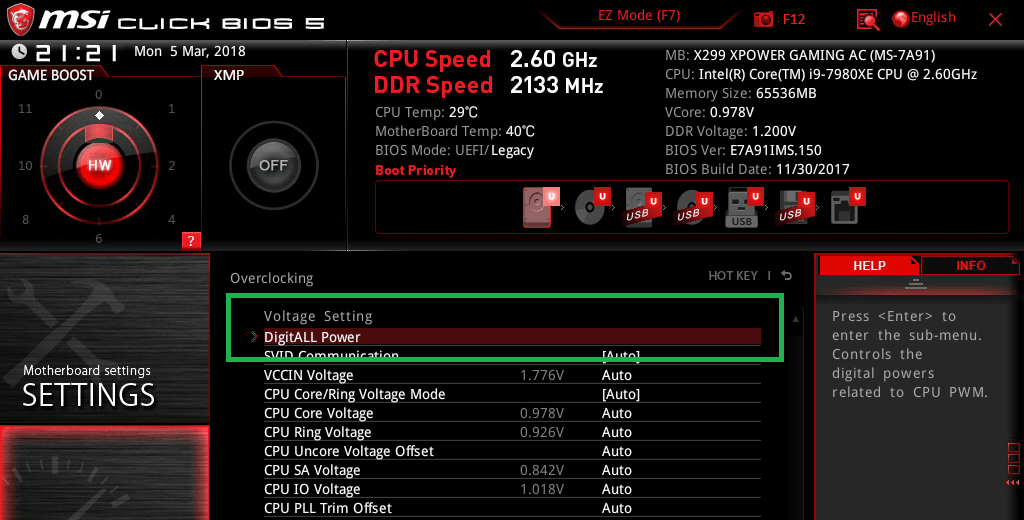Viewport: 1024px width, 520px height.
Task: Switch to the HELP tab
Action: point(869,265)
